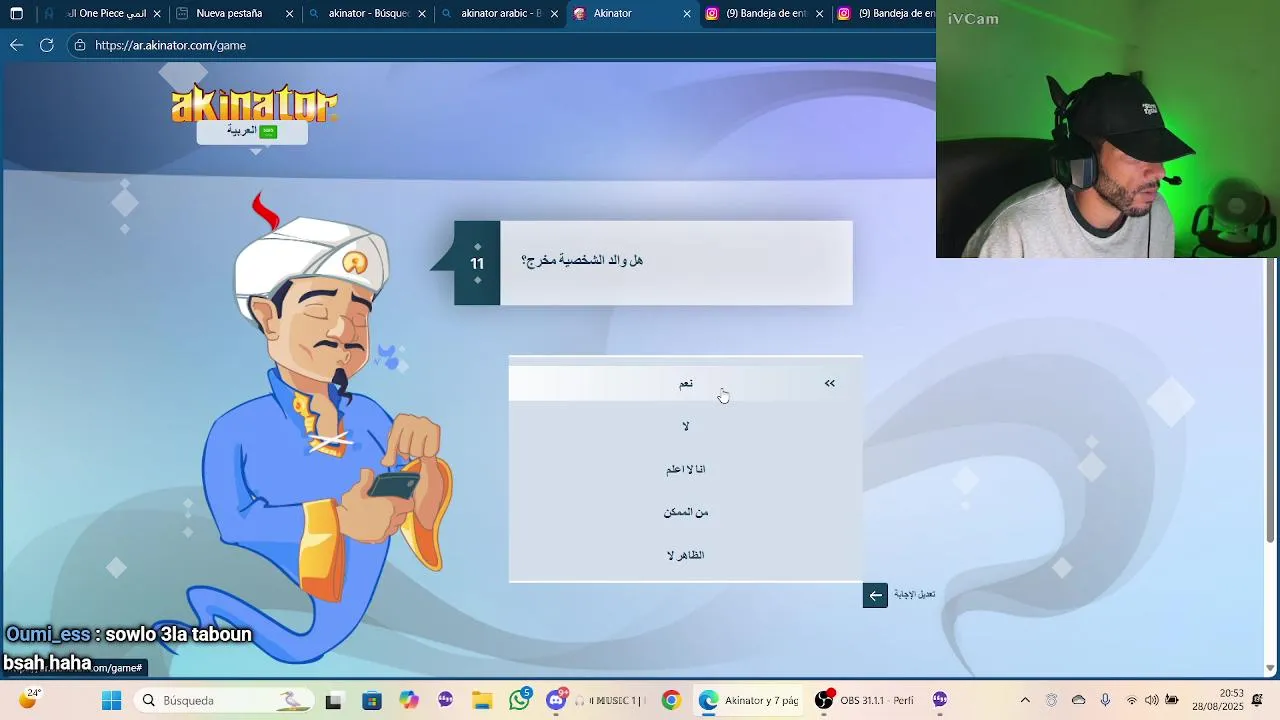Viewport: 1280px width, 720px height.
Task: Click the scrollbar down arrow
Action: (x=1270, y=668)
